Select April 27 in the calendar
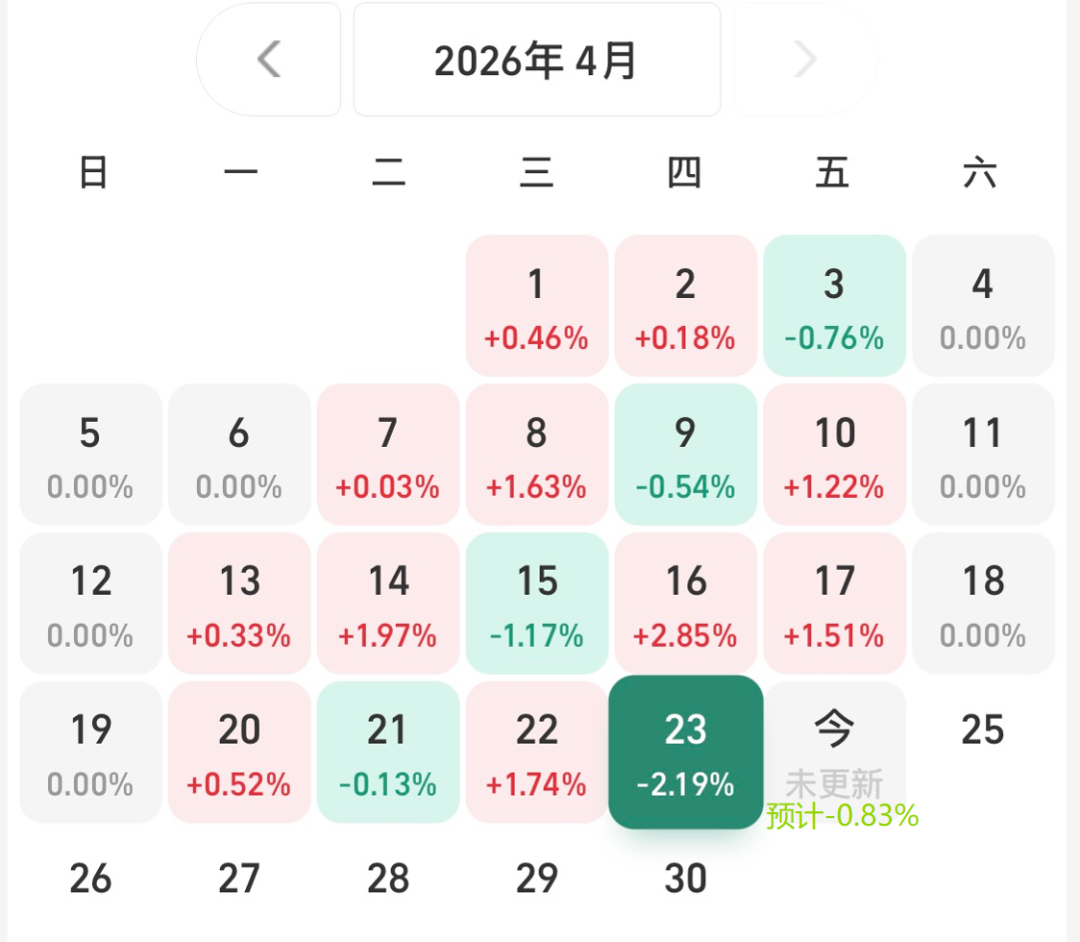 (x=239, y=879)
